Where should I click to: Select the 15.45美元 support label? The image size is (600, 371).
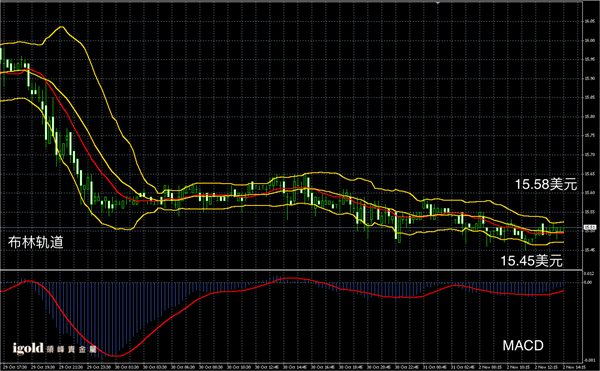click(532, 261)
